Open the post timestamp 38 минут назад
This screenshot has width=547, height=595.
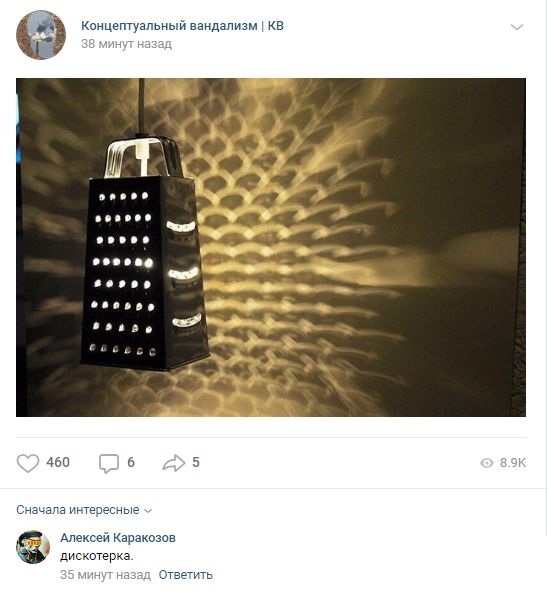126,44
